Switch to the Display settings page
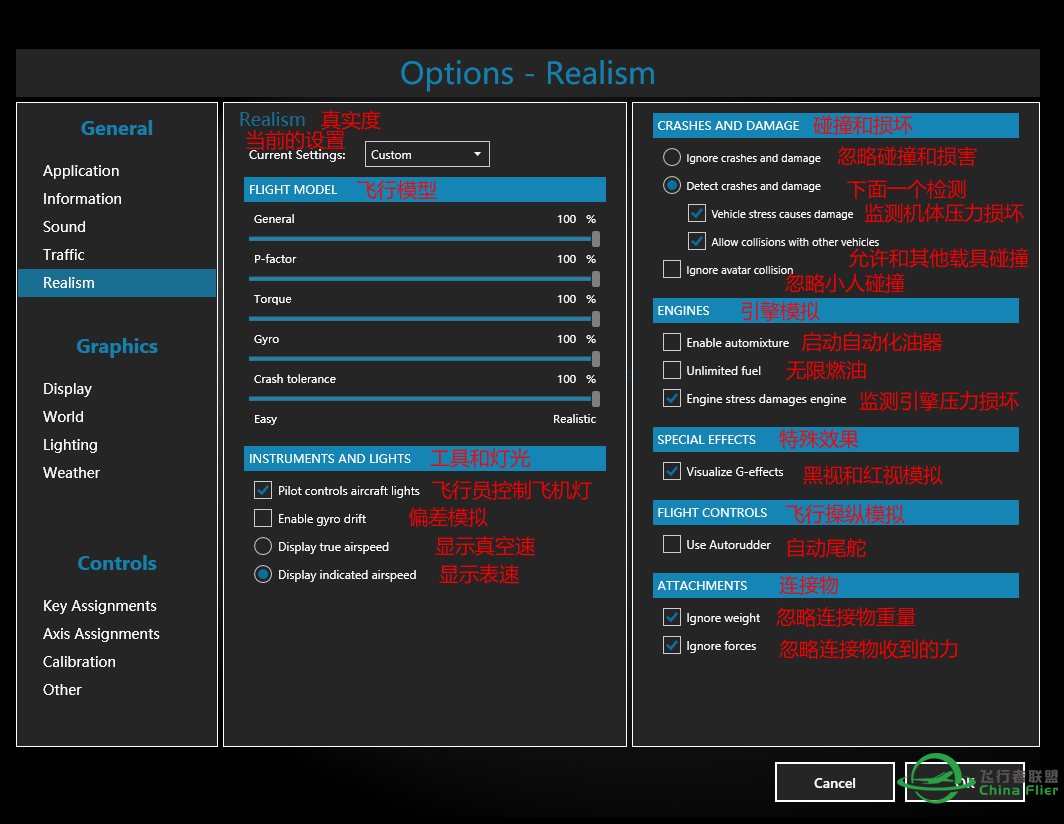 pos(67,388)
